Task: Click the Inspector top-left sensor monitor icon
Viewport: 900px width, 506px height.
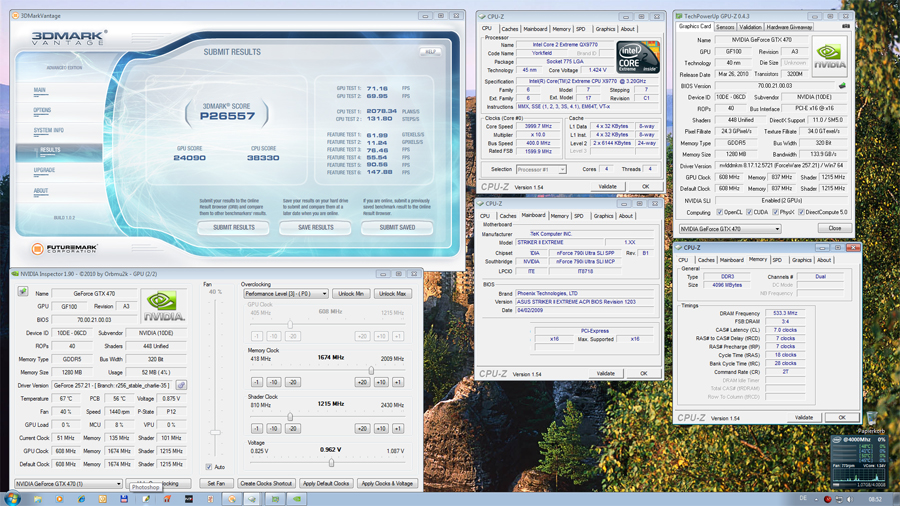Action: click(x=22, y=291)
